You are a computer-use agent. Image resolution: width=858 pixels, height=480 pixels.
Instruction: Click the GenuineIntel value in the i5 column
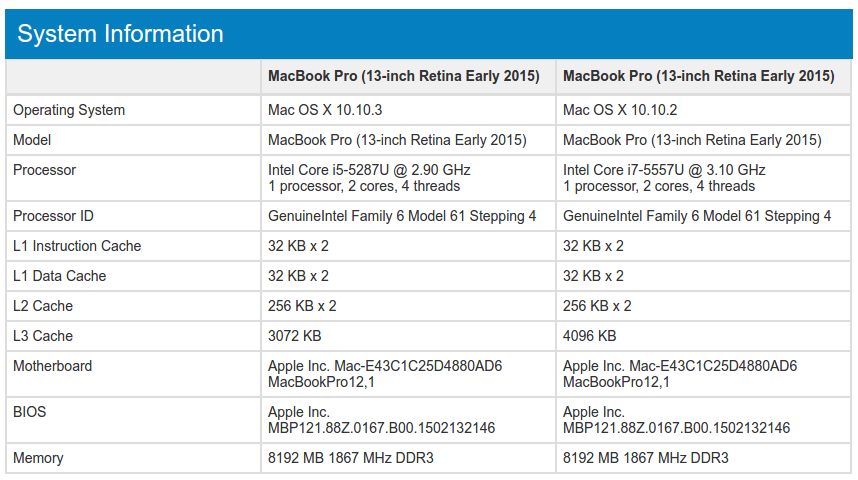(402, 216)
